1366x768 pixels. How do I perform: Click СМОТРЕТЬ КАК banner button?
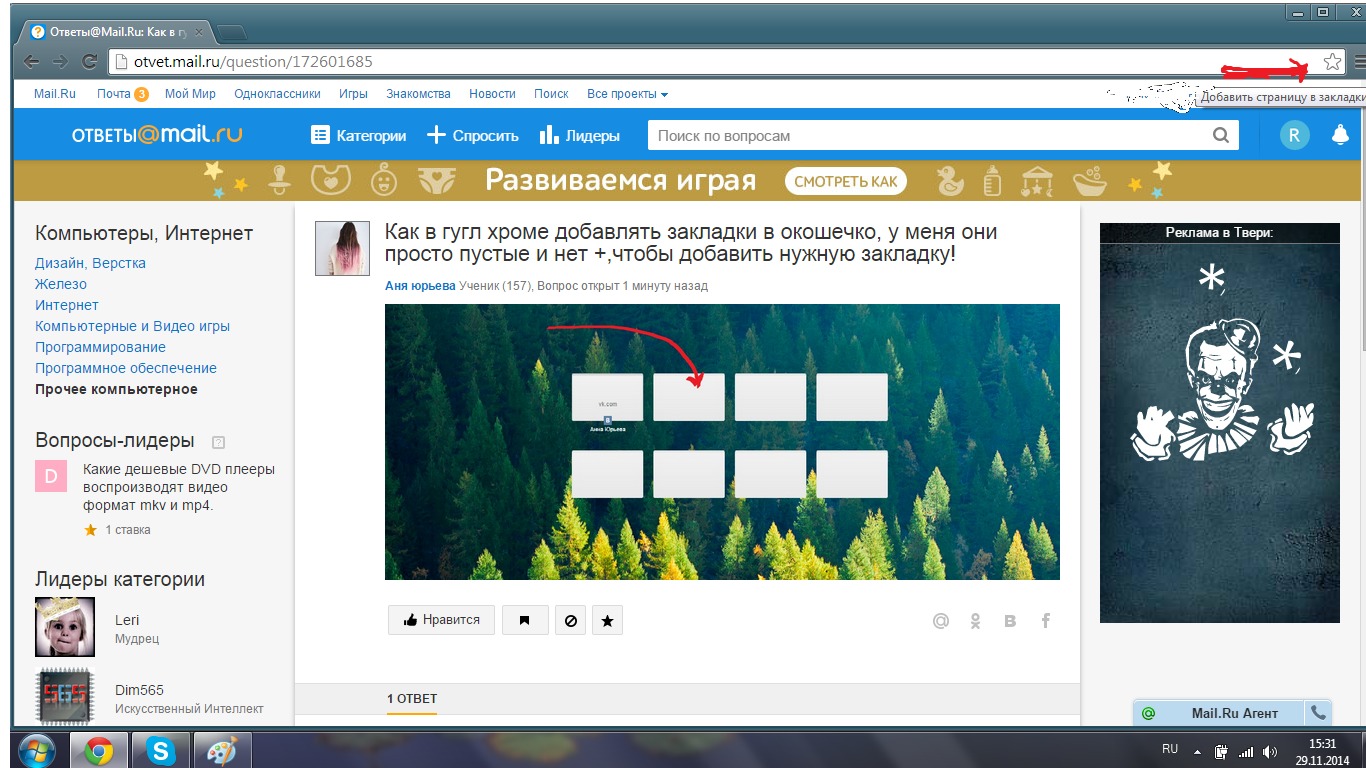click(x=846, y=181)
